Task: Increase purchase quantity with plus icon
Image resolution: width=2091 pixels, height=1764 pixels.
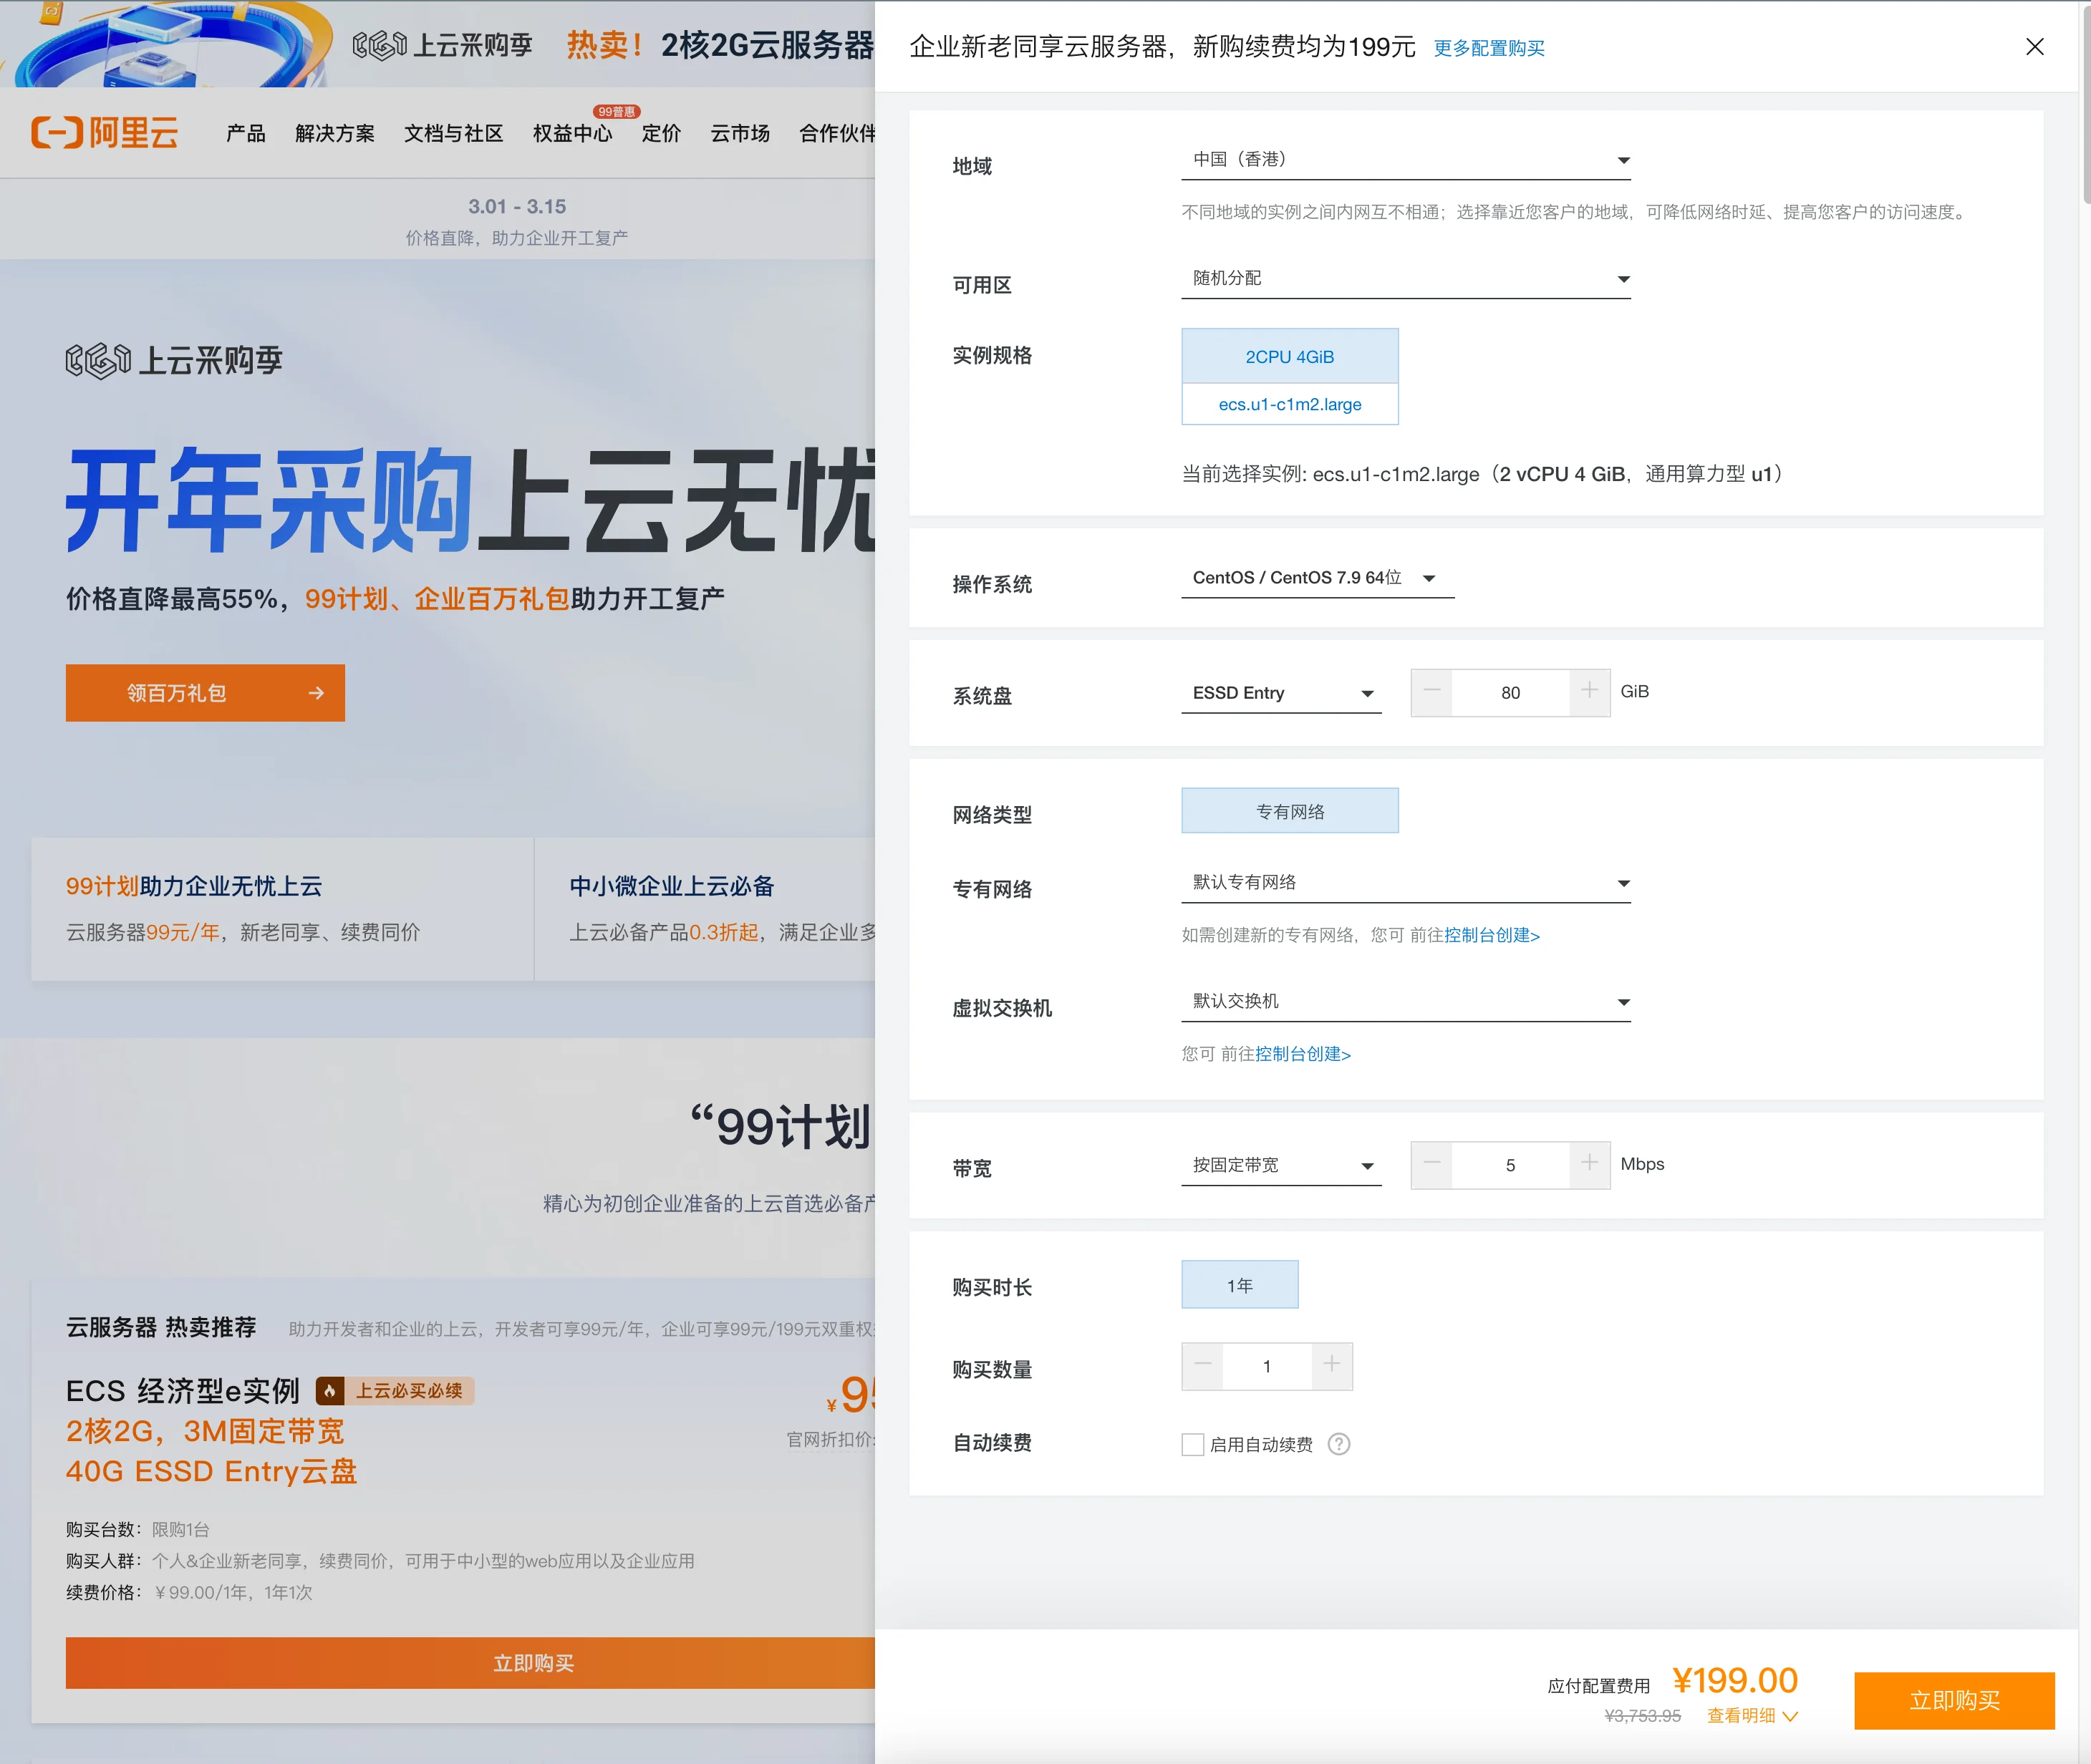Action: pos(1331,1365)
